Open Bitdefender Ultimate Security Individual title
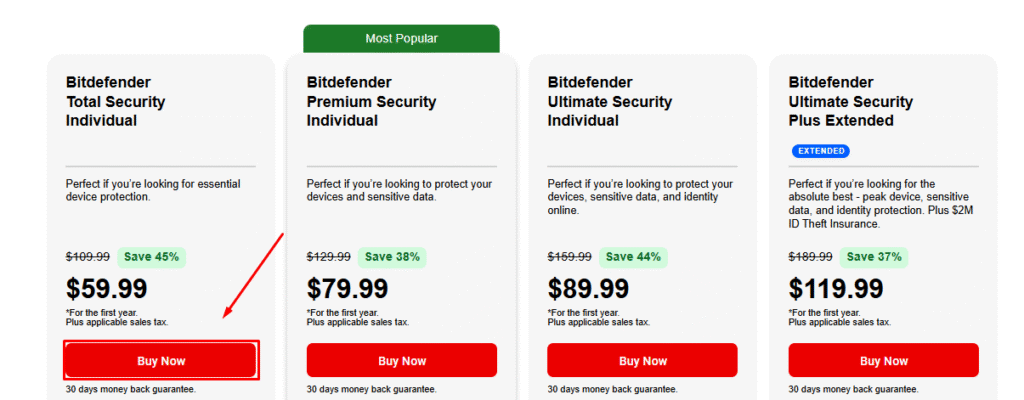 click(x=610, y=101)
